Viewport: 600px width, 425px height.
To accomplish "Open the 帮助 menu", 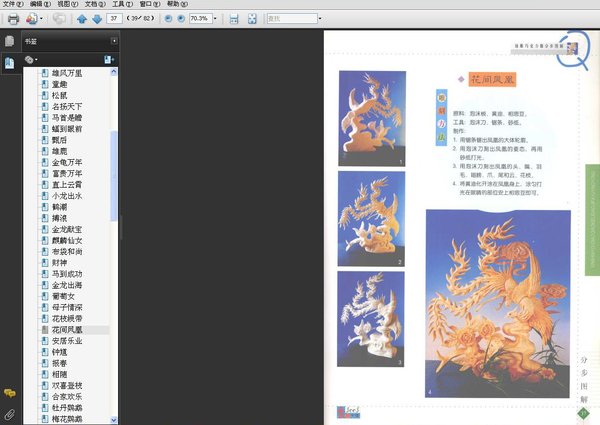I will pyautogui.click(x=177, y=4).
